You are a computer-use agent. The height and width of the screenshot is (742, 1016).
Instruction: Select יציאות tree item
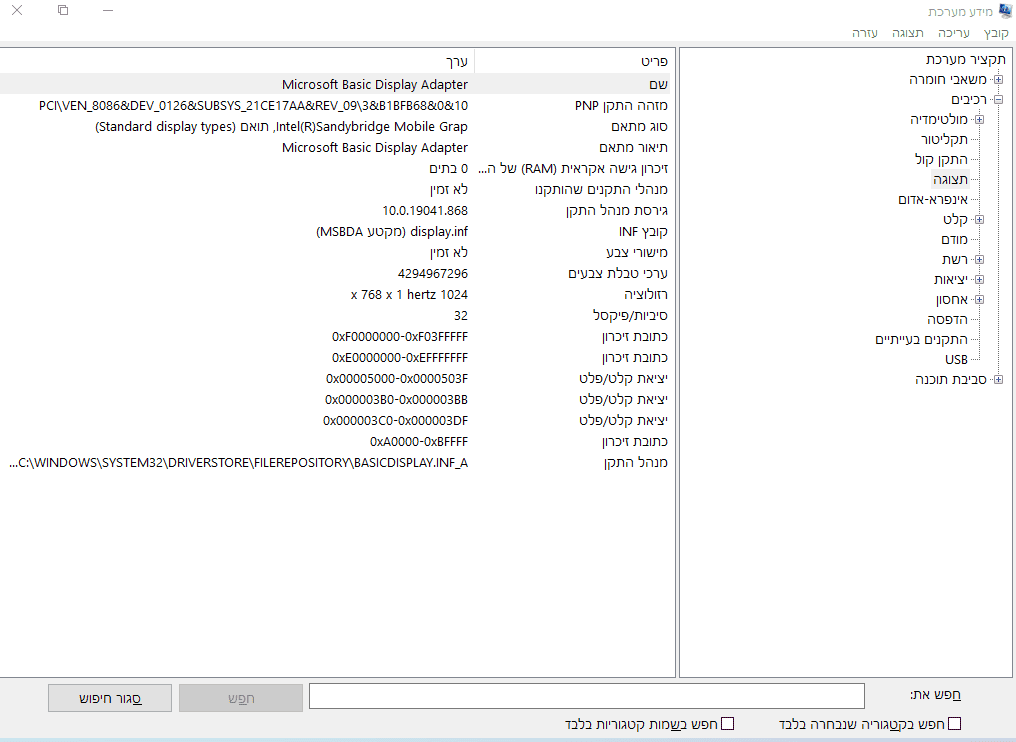(x=951, y=280)
